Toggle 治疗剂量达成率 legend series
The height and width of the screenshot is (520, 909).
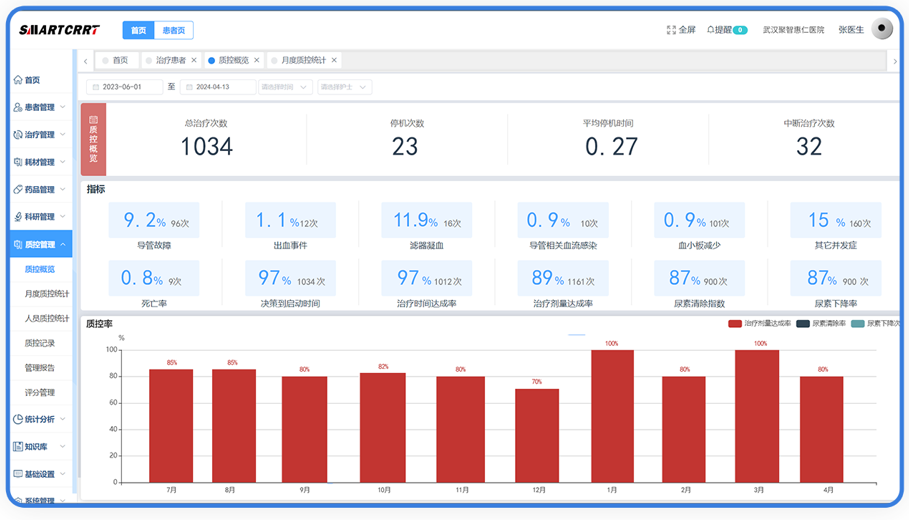pos(759,323)
